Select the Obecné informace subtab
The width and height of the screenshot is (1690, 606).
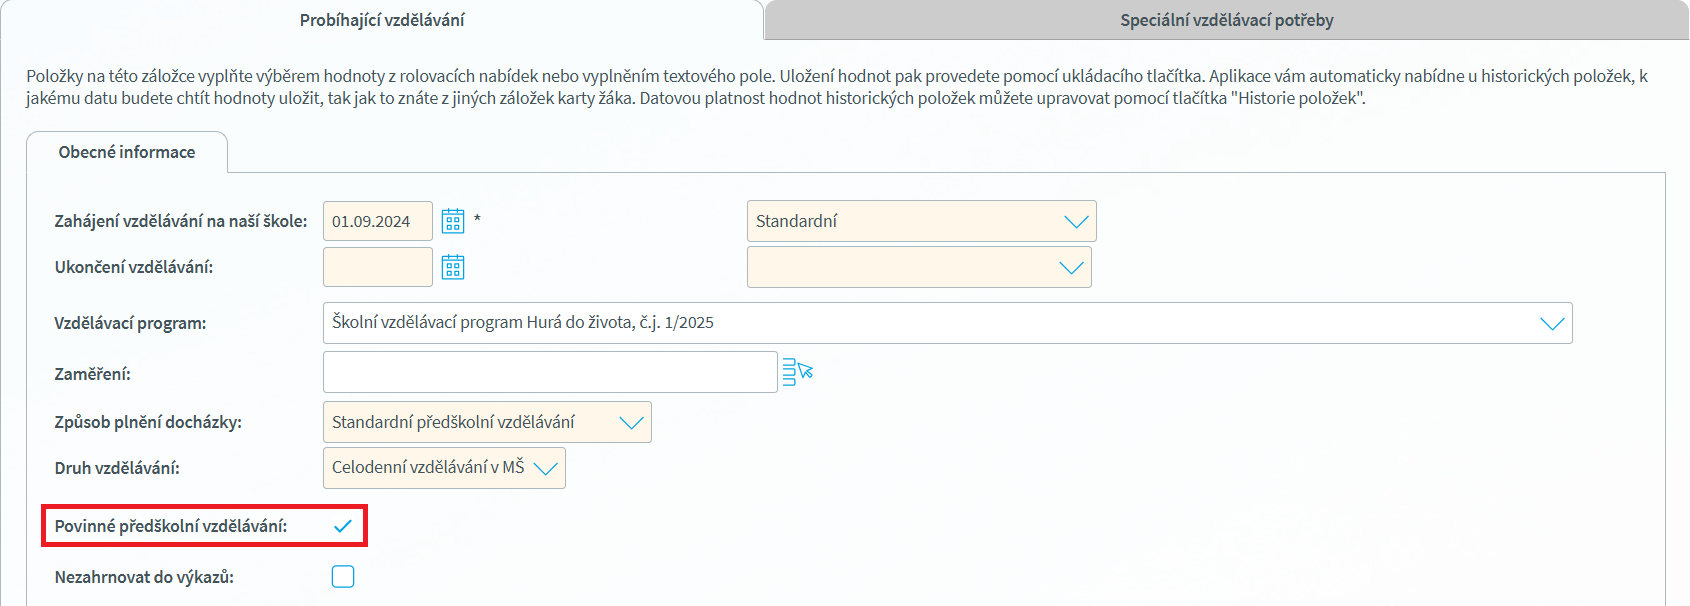[127, 152]
